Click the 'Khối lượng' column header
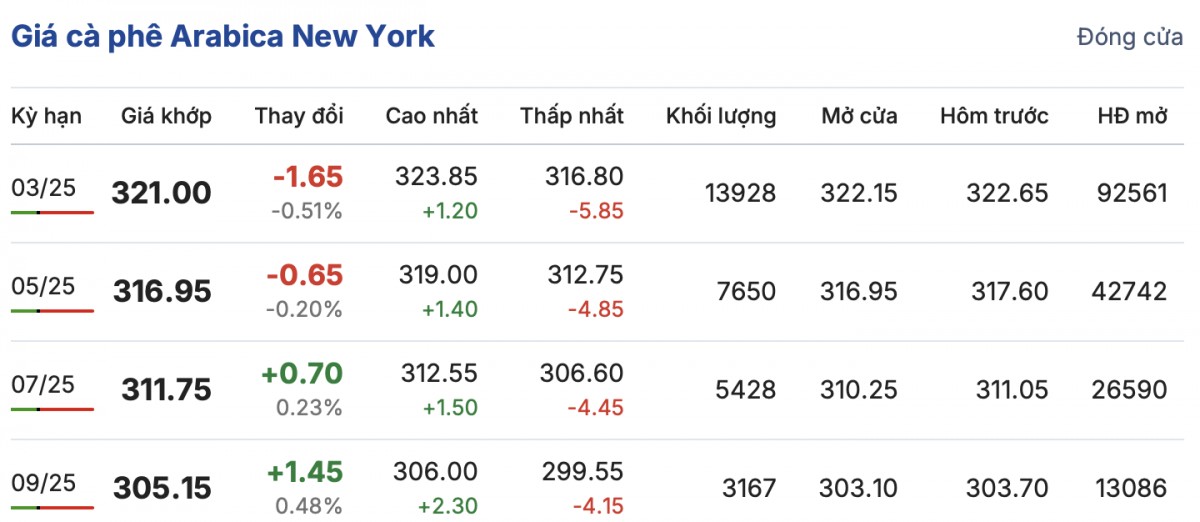This screenshot has height=522, width=1200. pyautogui.click(x=721, y=116)
